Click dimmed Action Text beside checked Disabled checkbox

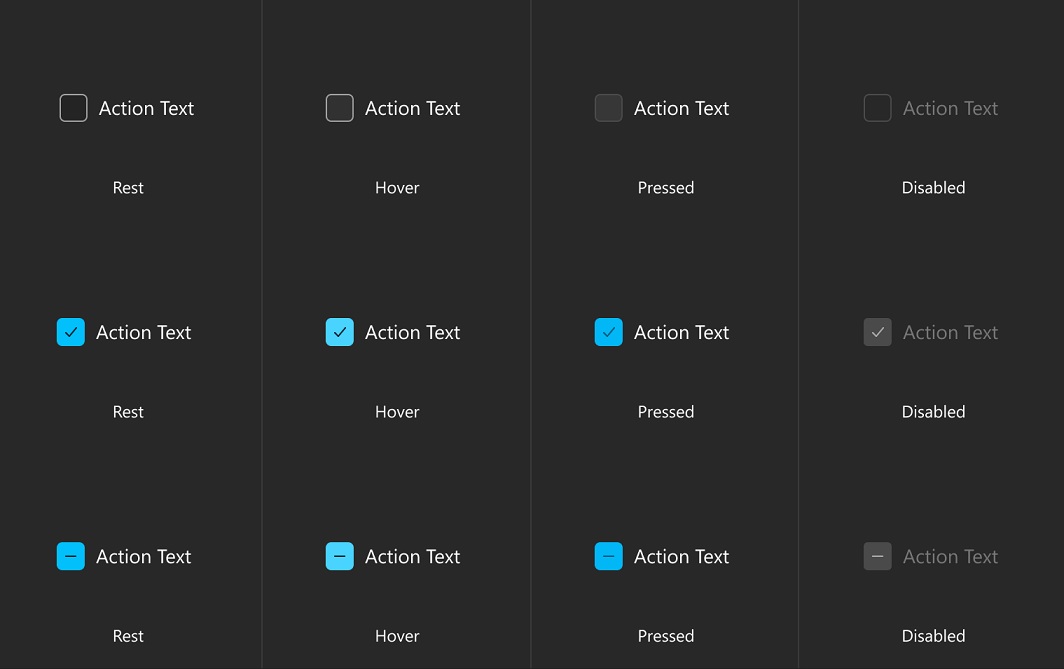(950, 332)
